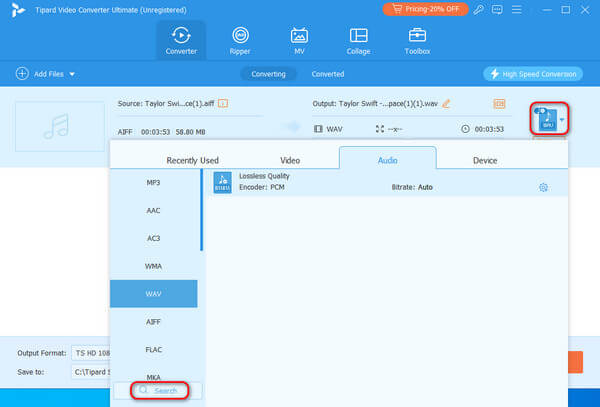Click the output duration 00:03:53
This screenshot has width=600, height=407.
pyautogui.click(x=489, y=129)
